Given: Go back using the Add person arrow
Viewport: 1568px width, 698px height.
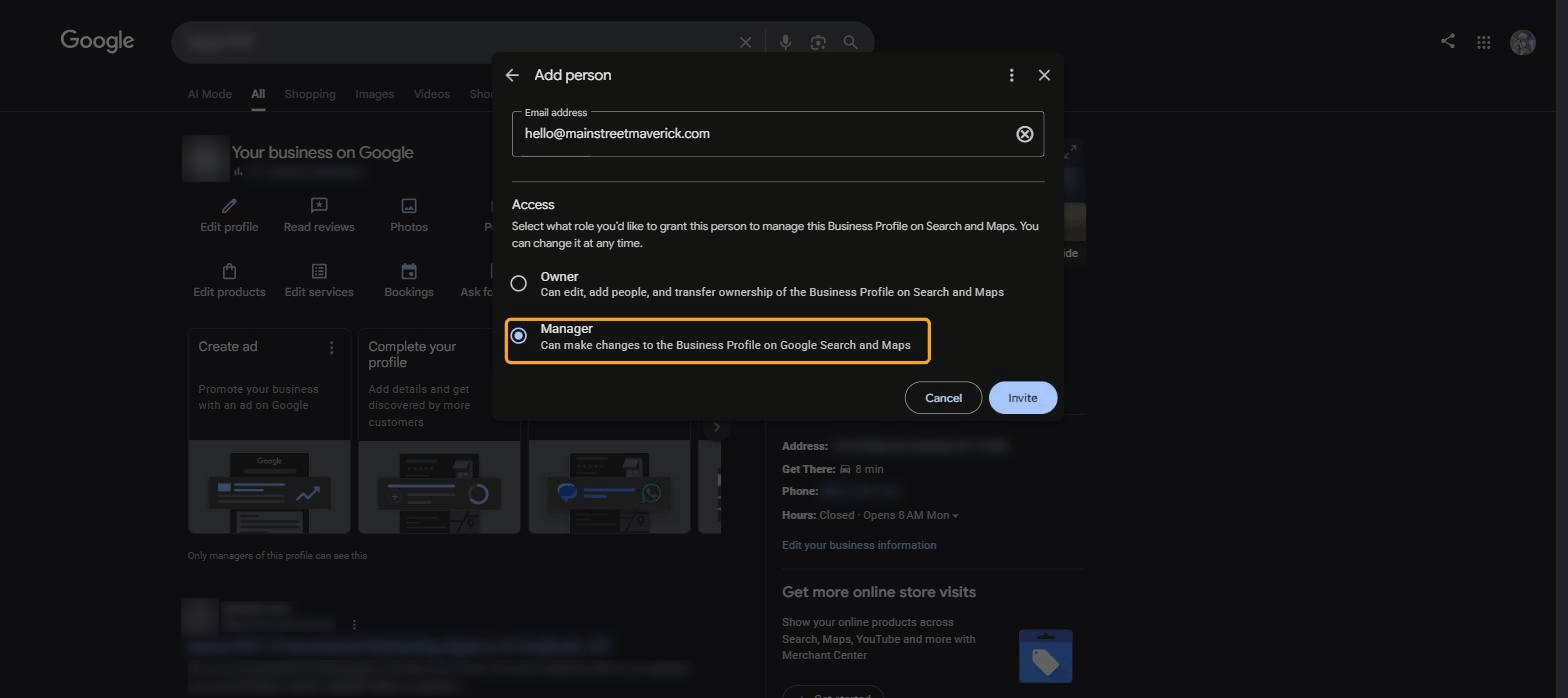Looking at the screenshot, I should (512, 75).
